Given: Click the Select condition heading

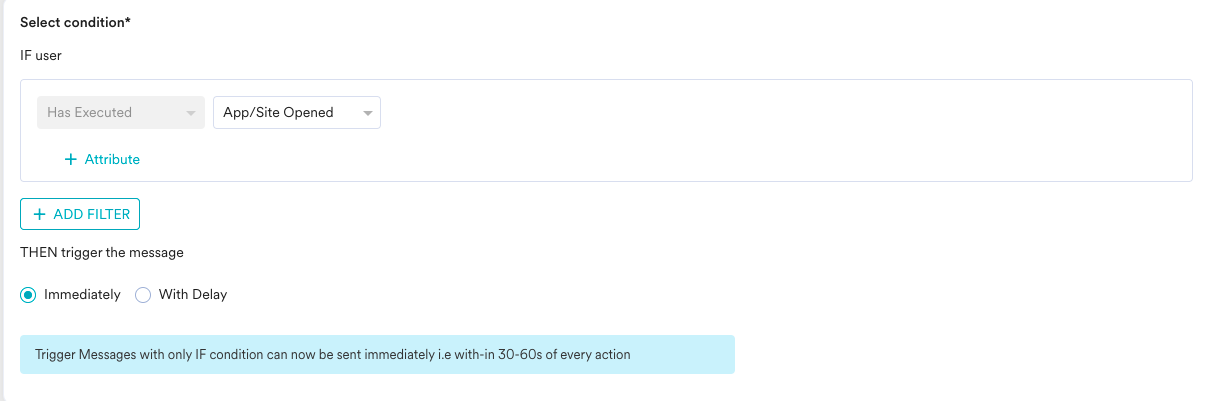Looking at the screenshot, I should tap(76, 21).
